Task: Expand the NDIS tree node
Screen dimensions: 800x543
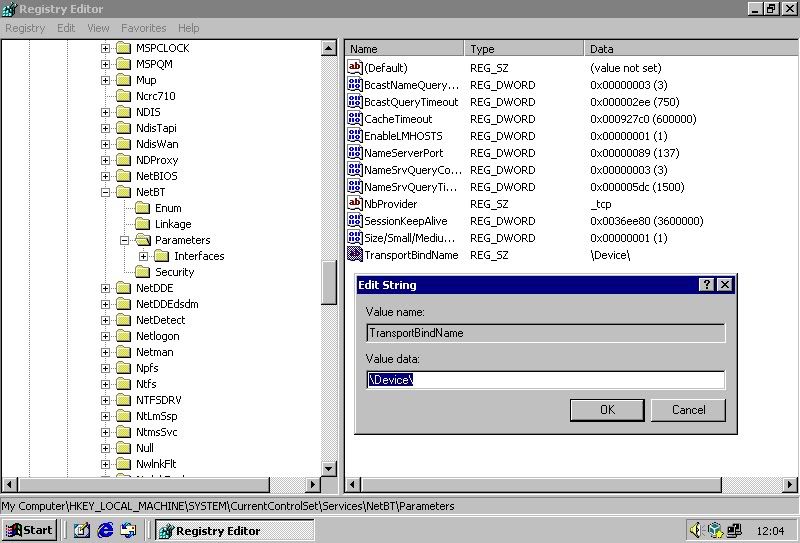Action: [105, 112]
